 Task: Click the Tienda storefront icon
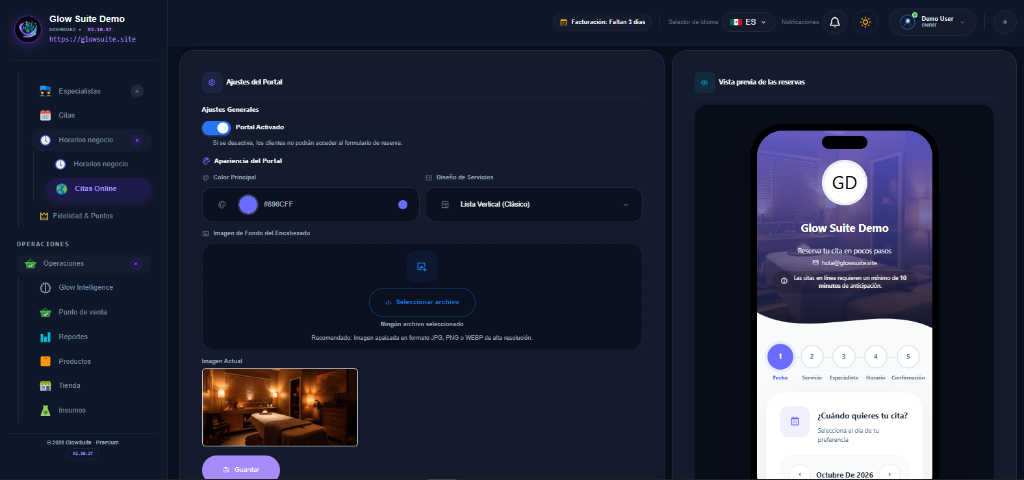click(45, 386)
